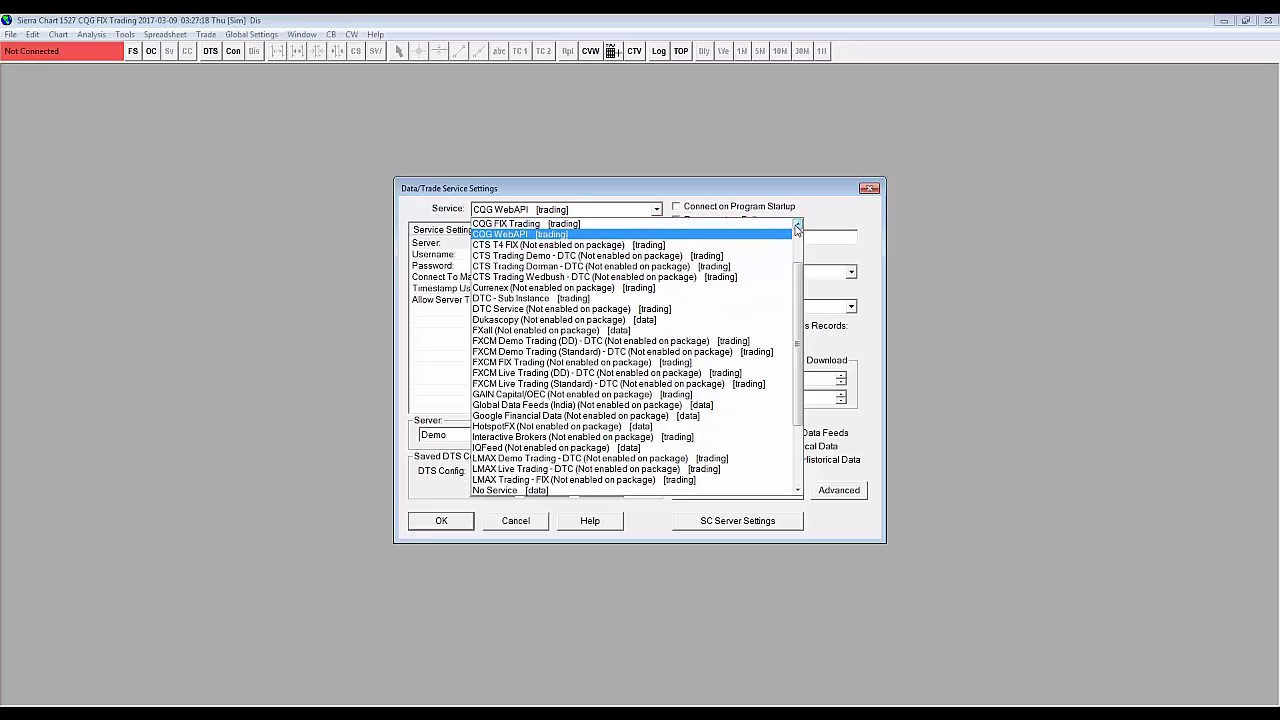The width and height of the screenshot is (1280, 720).
Task: Select the pointer arrow tool
Action: [399, 51]
